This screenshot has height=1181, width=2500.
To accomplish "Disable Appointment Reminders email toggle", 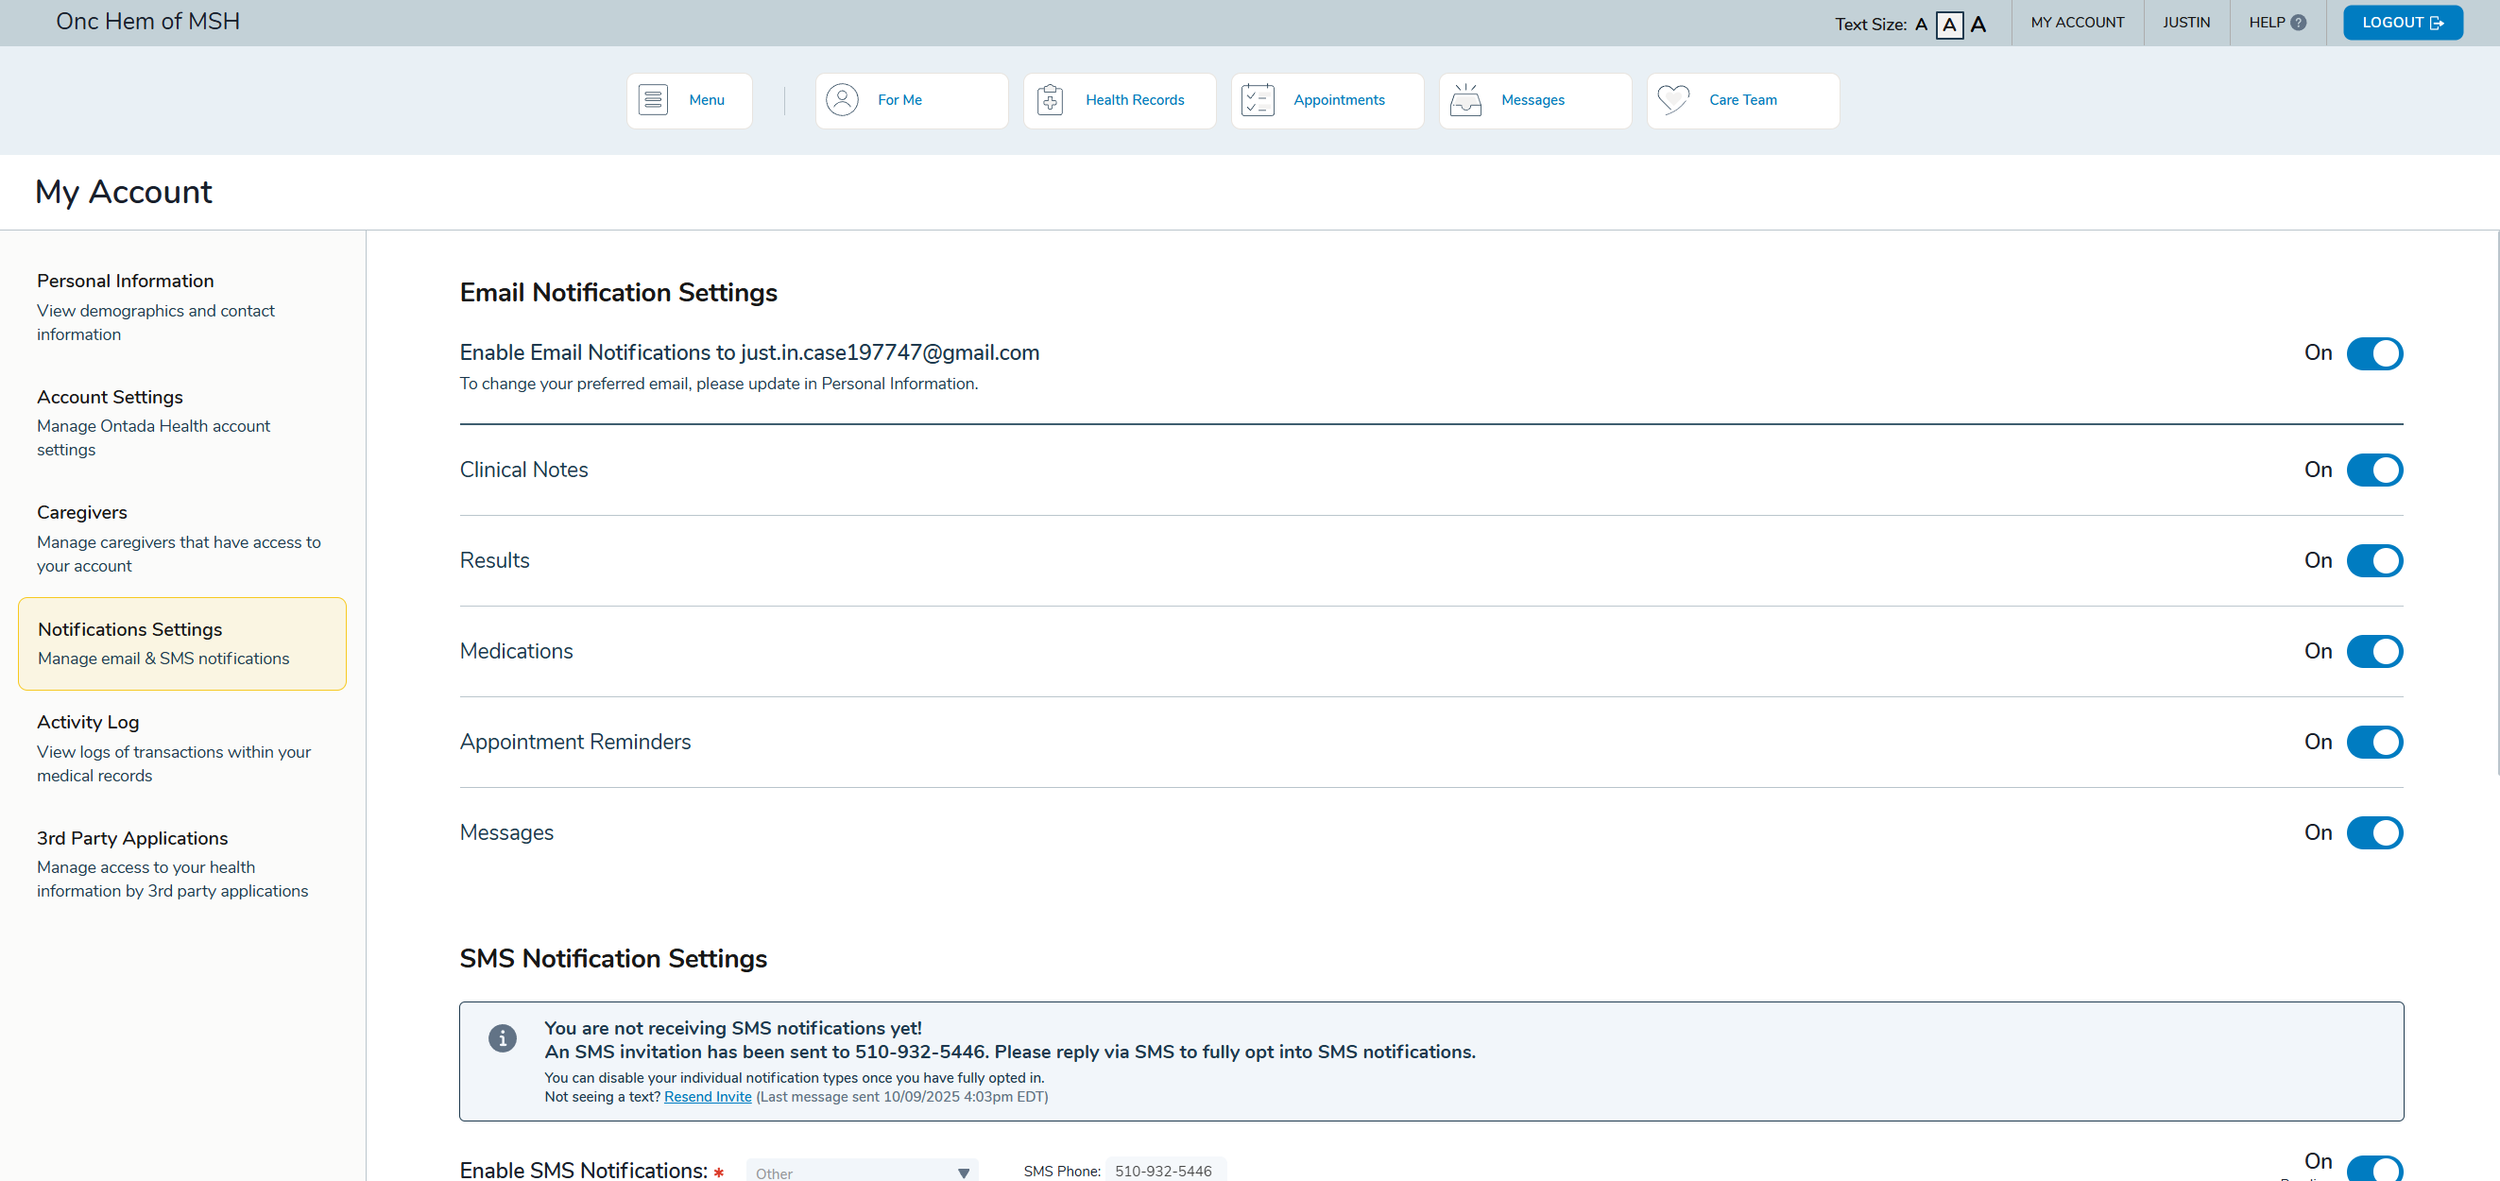I will click(x=2374, y=742).
